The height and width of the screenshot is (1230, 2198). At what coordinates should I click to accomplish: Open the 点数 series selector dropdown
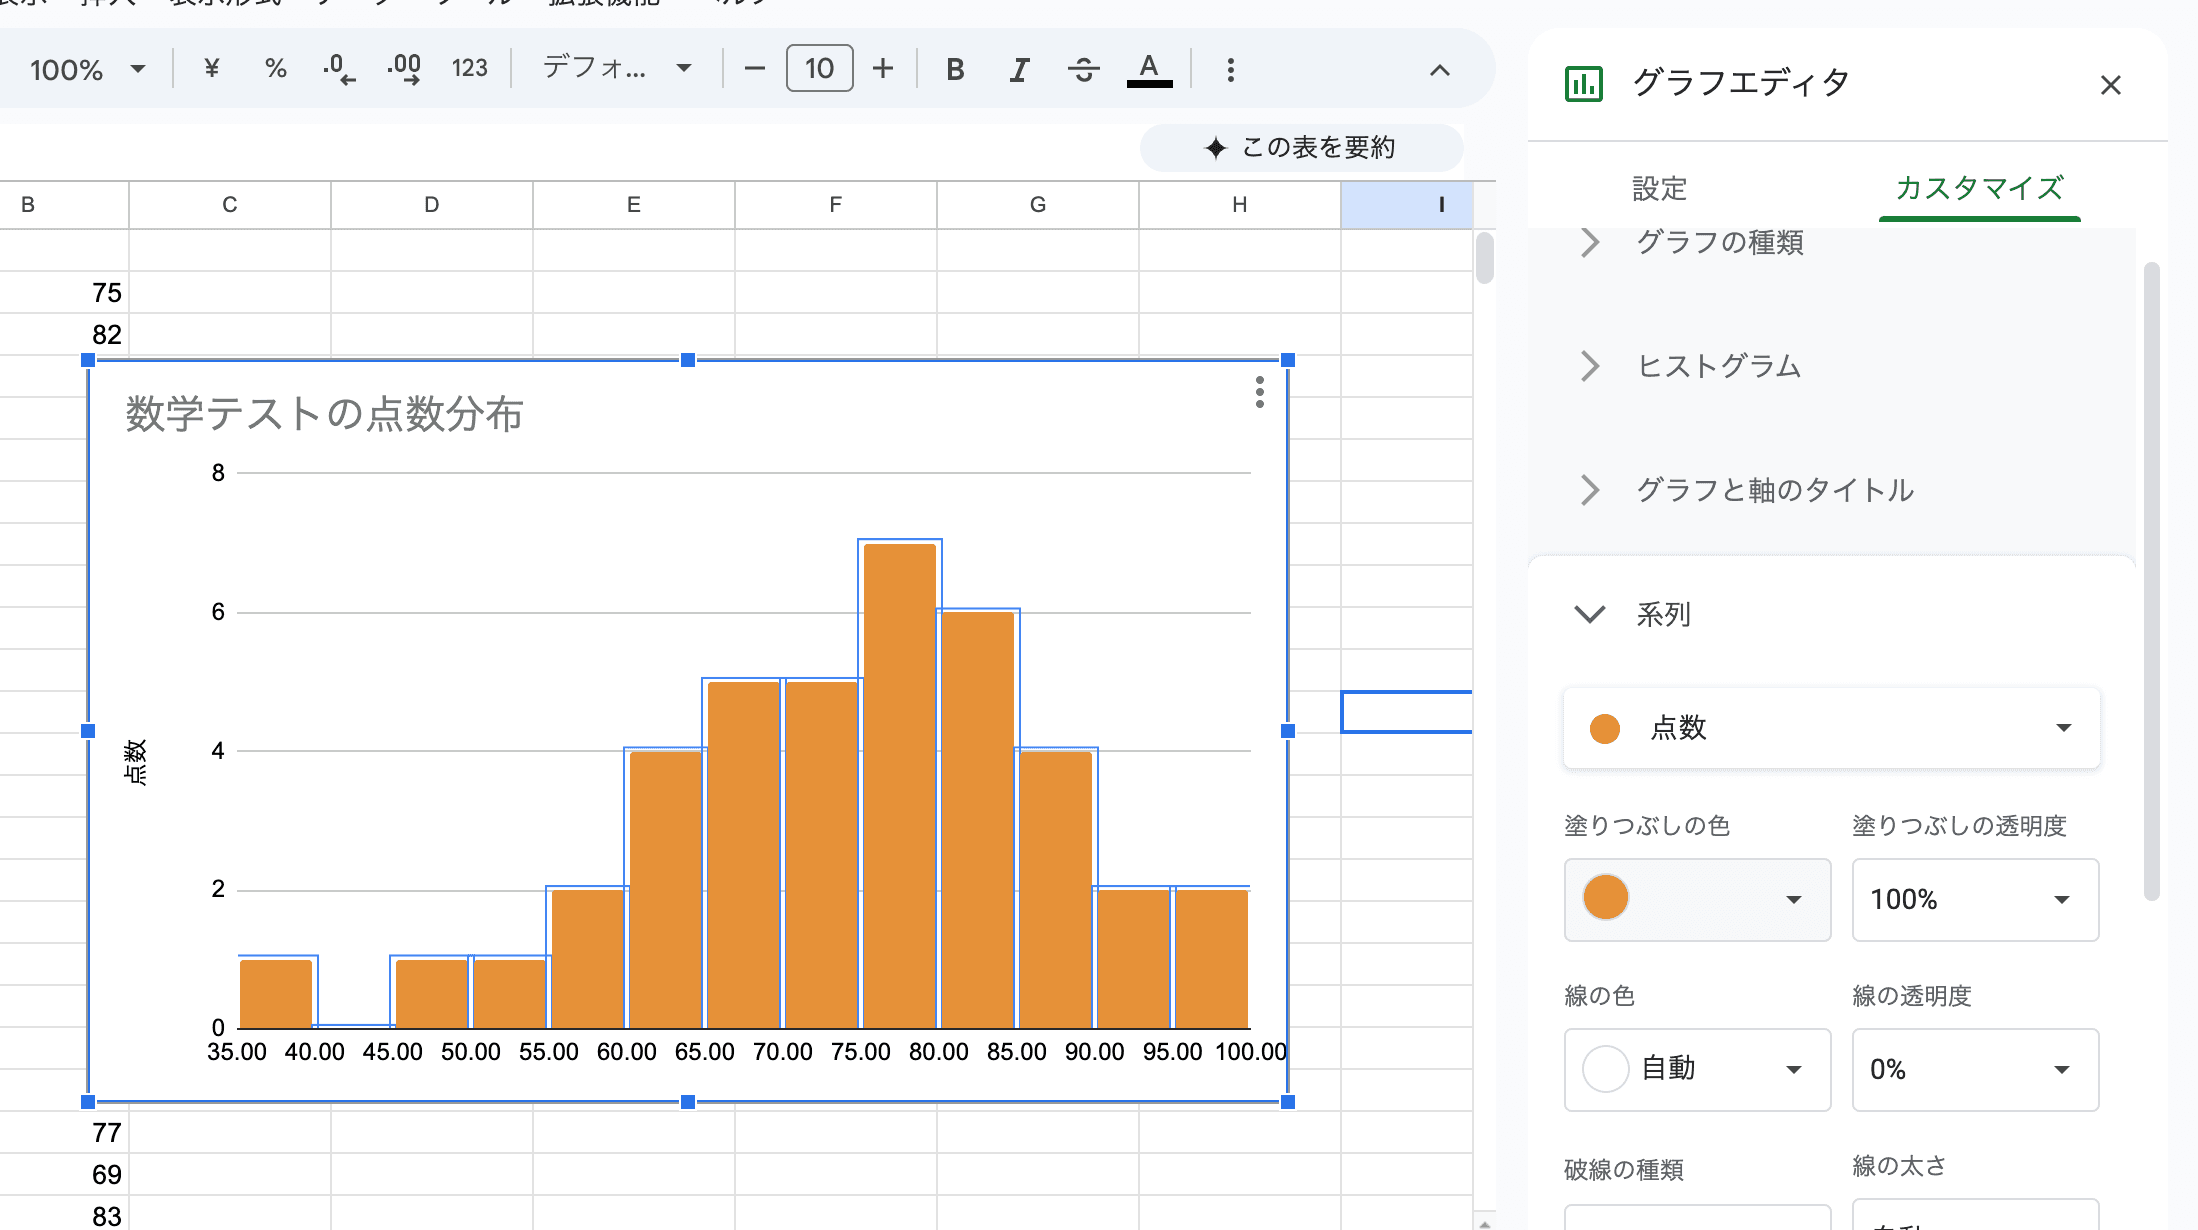click(x=1831, y=728)
